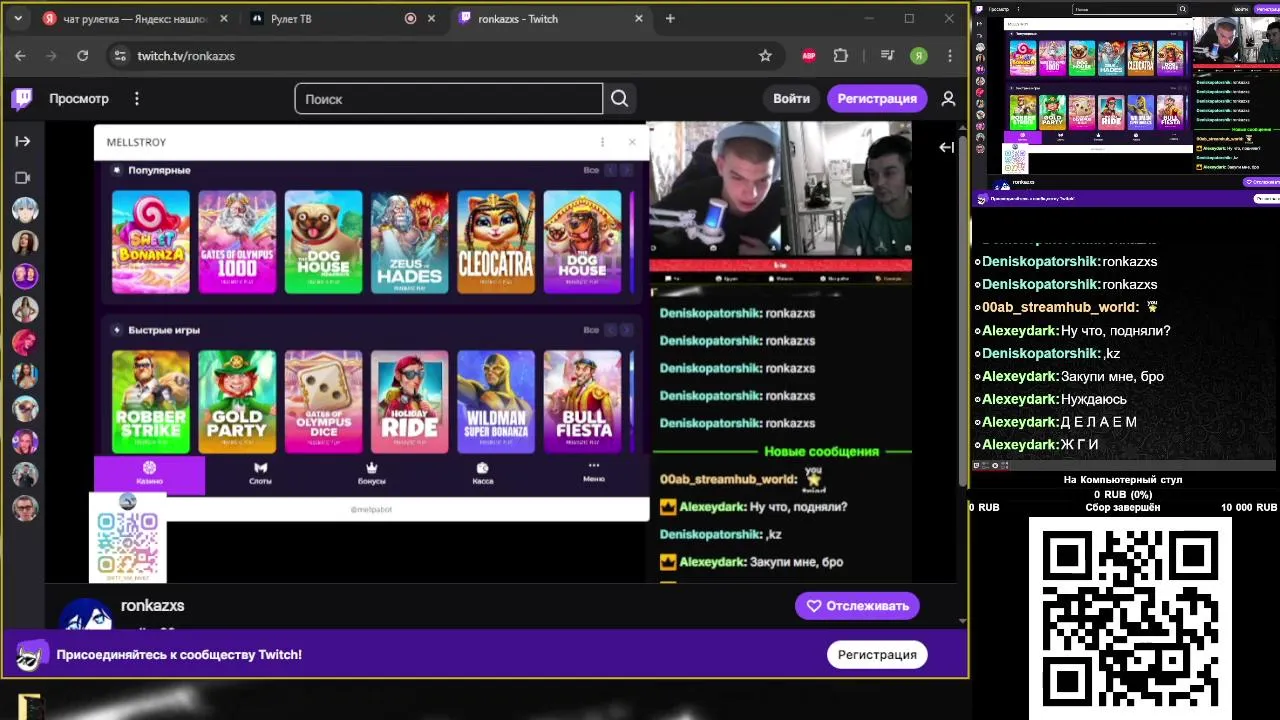Click the Twitch page scrollbar down arrow
Viewport: 1280px width, 720px height.
point(962,620)
